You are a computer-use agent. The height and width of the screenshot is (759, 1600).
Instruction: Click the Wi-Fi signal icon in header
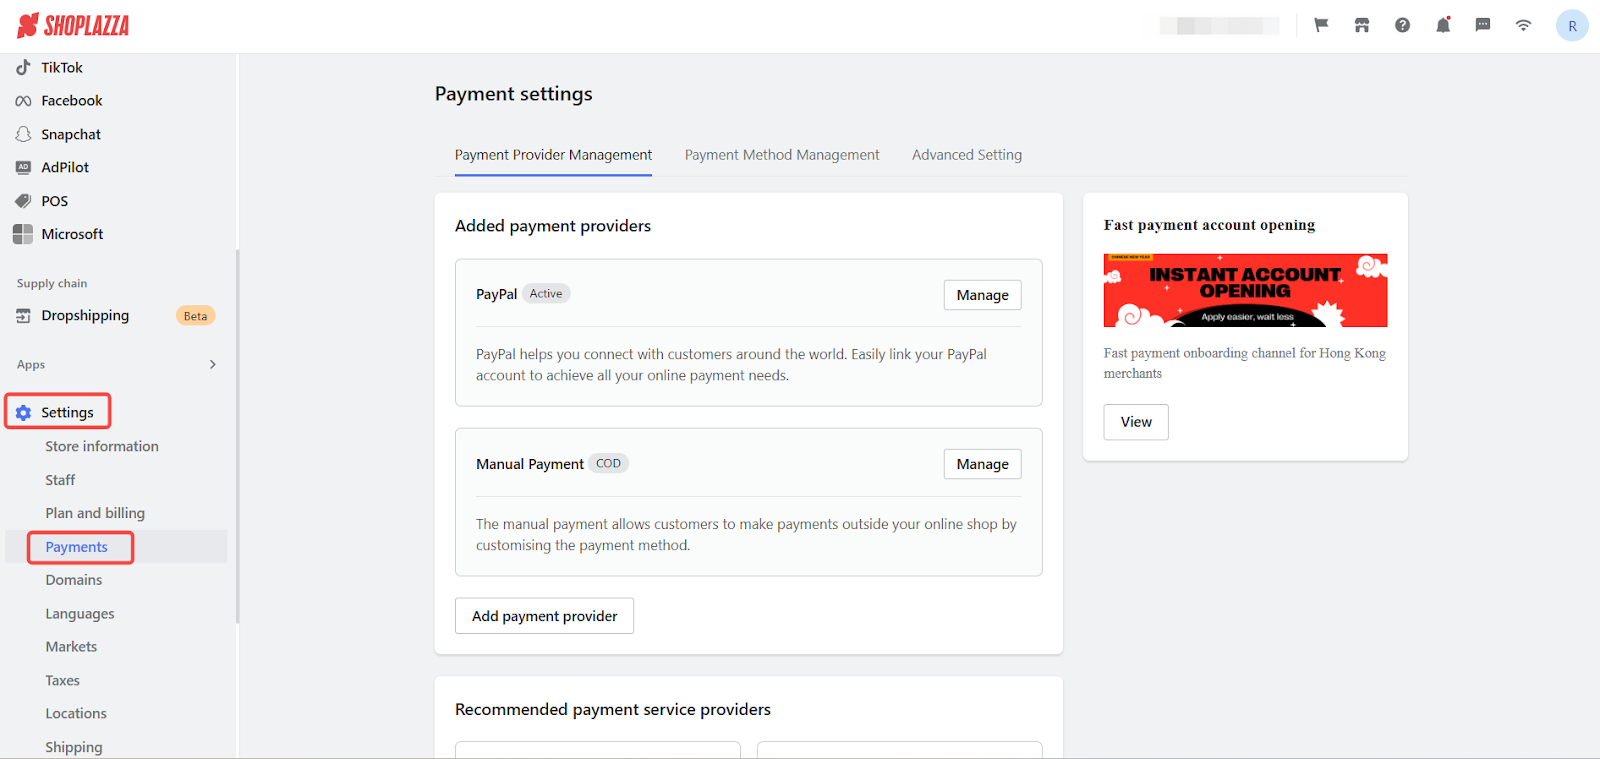point(1523,25)
